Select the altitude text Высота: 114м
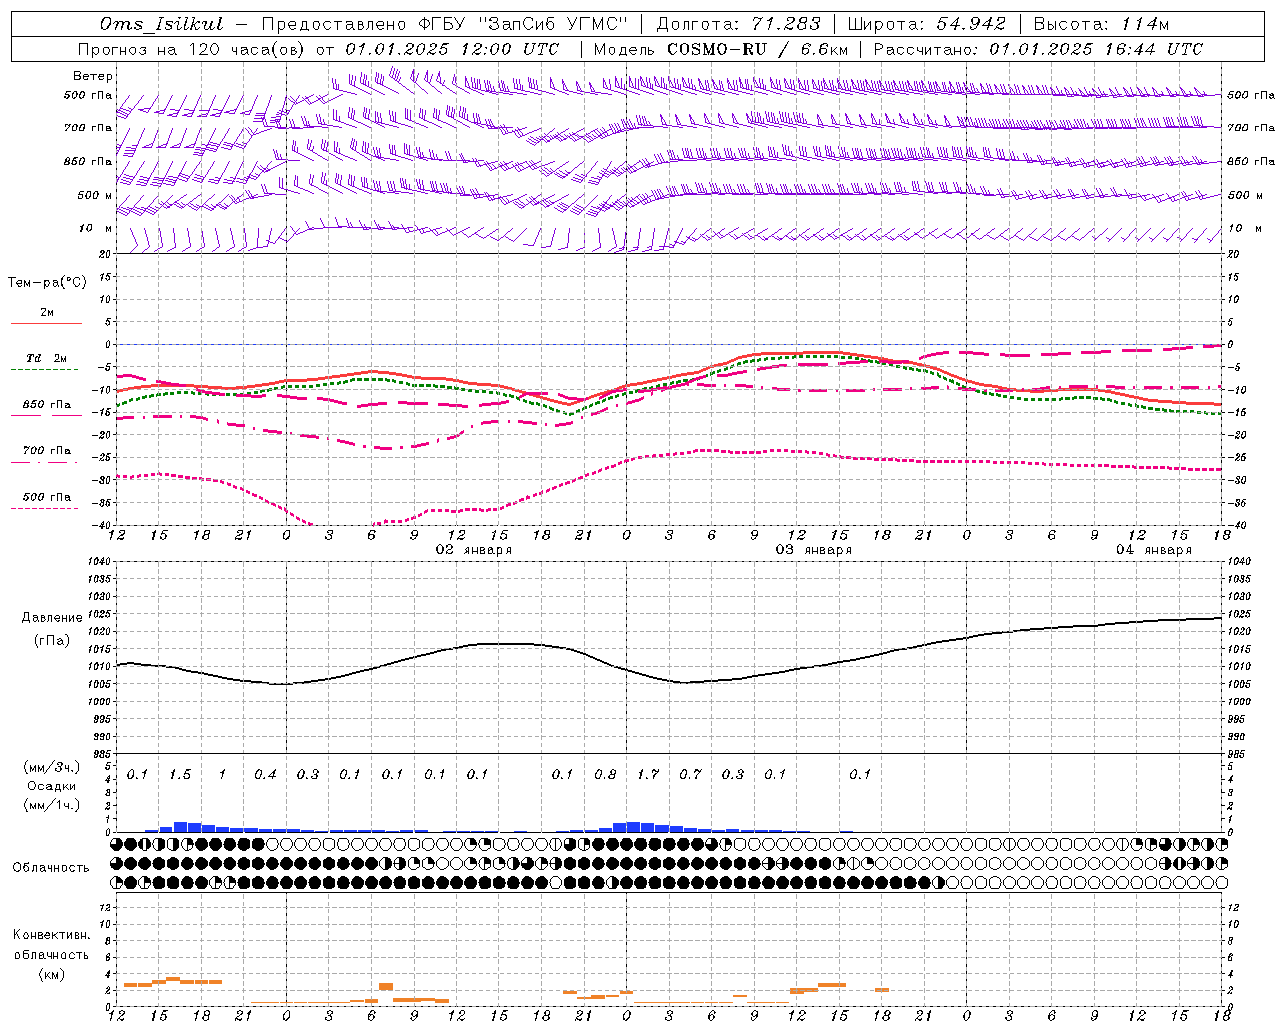The height and width of the screenshot is (1024, 1280). [1101, 24]
